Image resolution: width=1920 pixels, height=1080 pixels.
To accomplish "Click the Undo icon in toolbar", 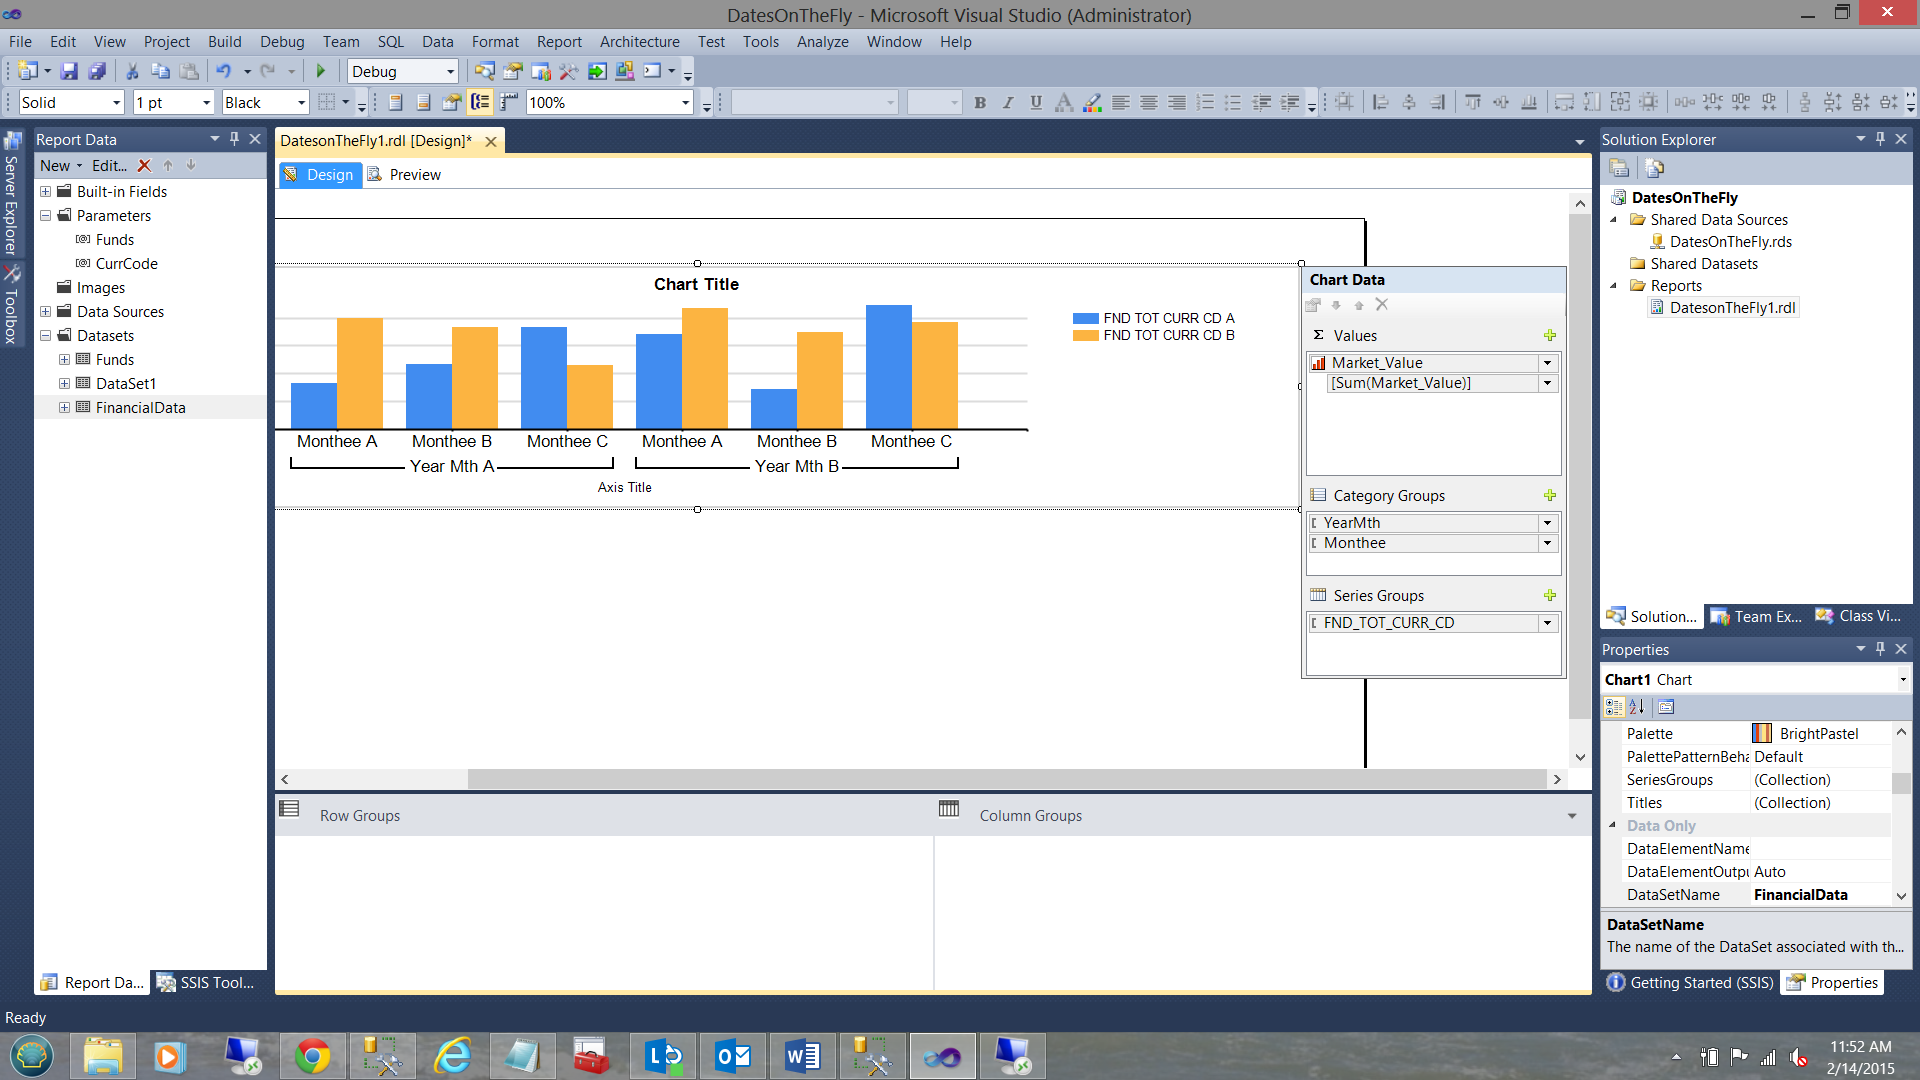I will (223, 71).
